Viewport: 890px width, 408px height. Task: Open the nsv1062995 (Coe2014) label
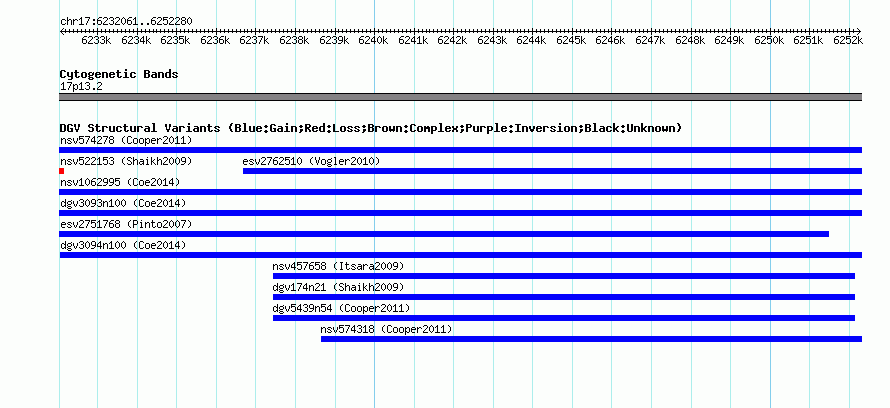tap(120, 182)
